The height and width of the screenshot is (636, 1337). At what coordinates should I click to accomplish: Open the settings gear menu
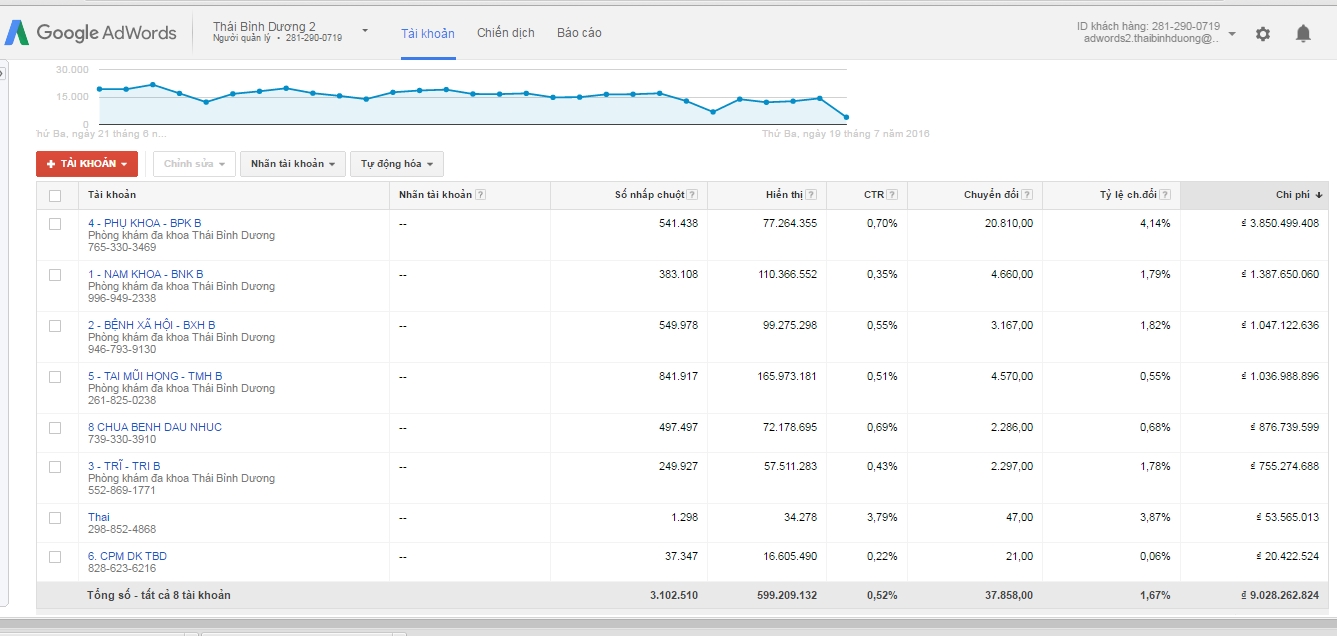1263,33
